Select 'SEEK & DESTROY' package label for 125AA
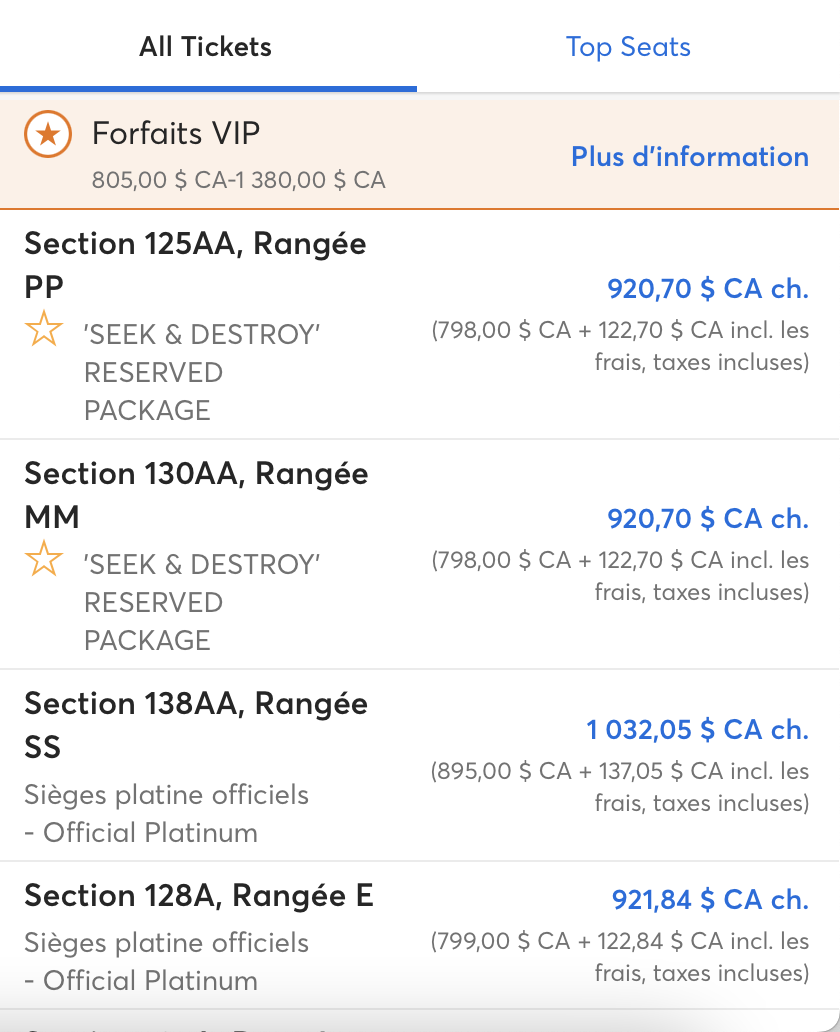 202,373
